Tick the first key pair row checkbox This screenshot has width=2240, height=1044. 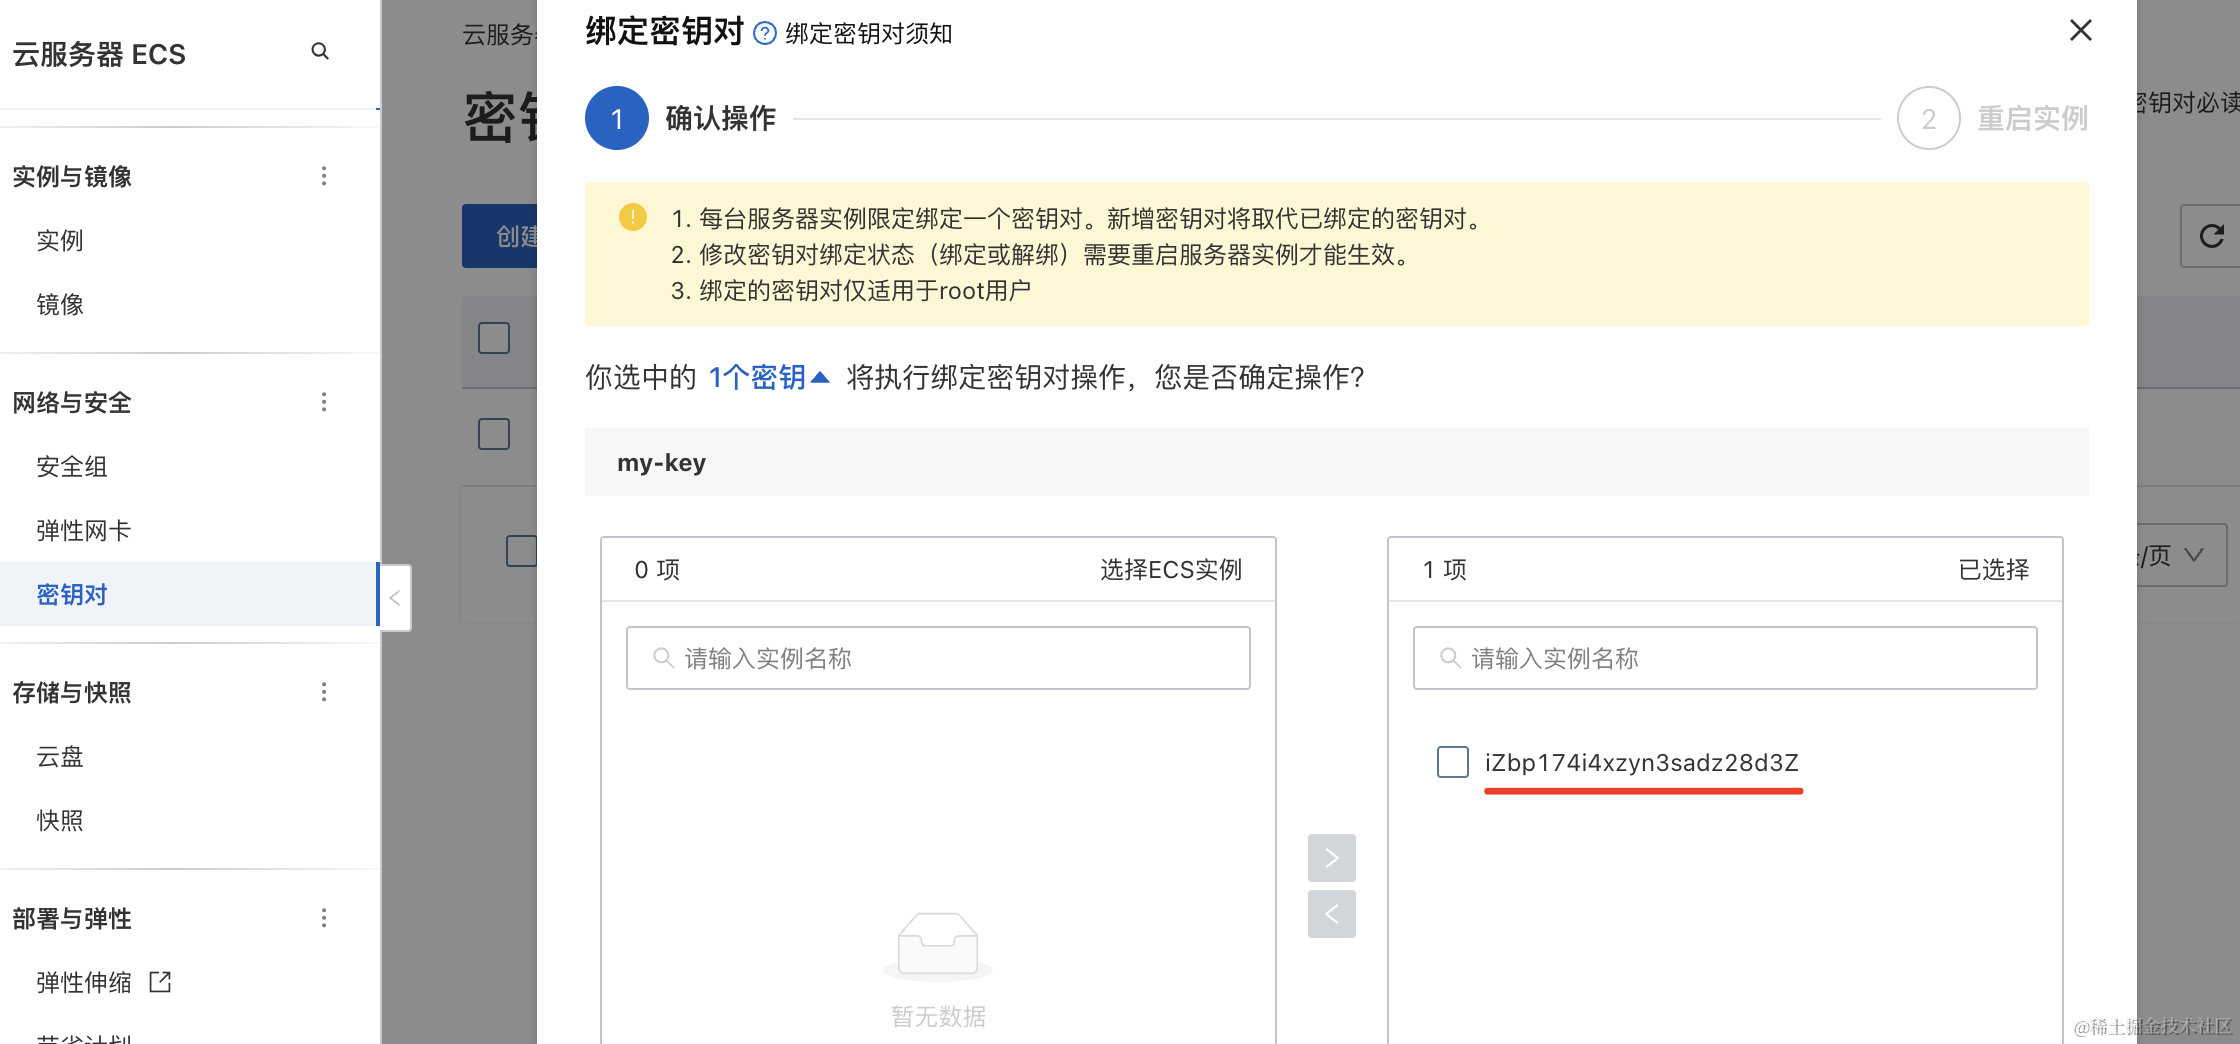(494, 434)
